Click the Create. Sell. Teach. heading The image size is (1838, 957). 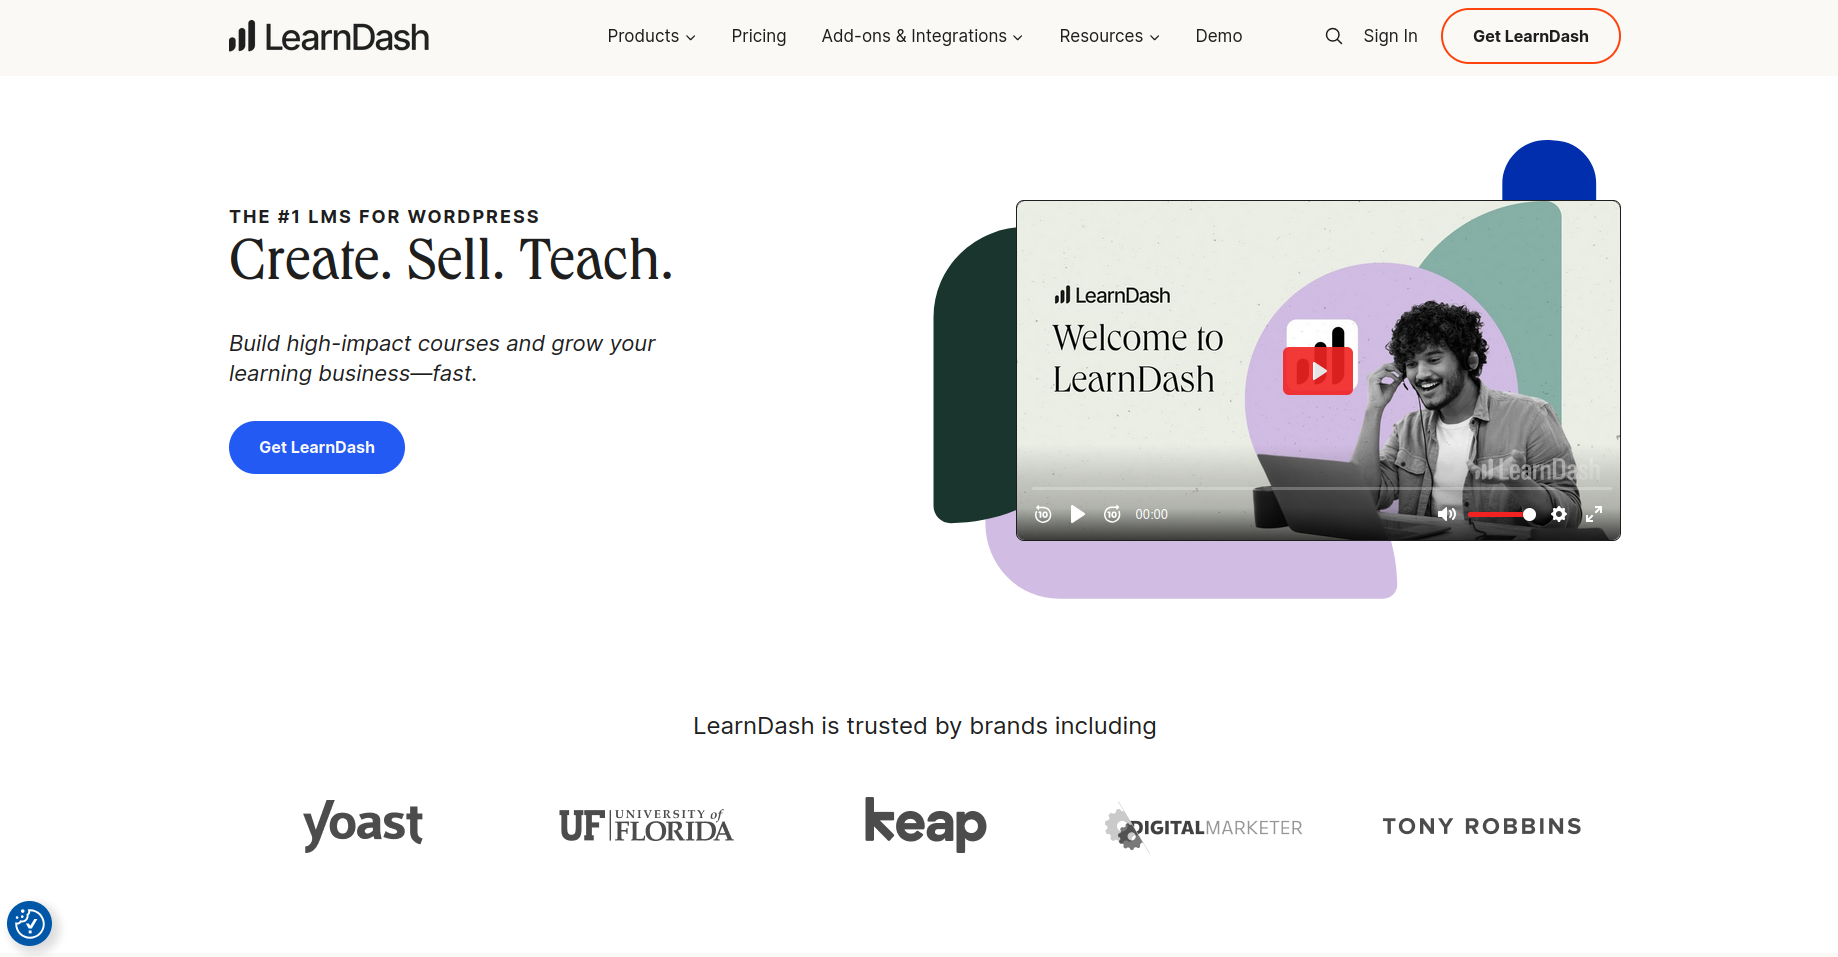(451, 260)
